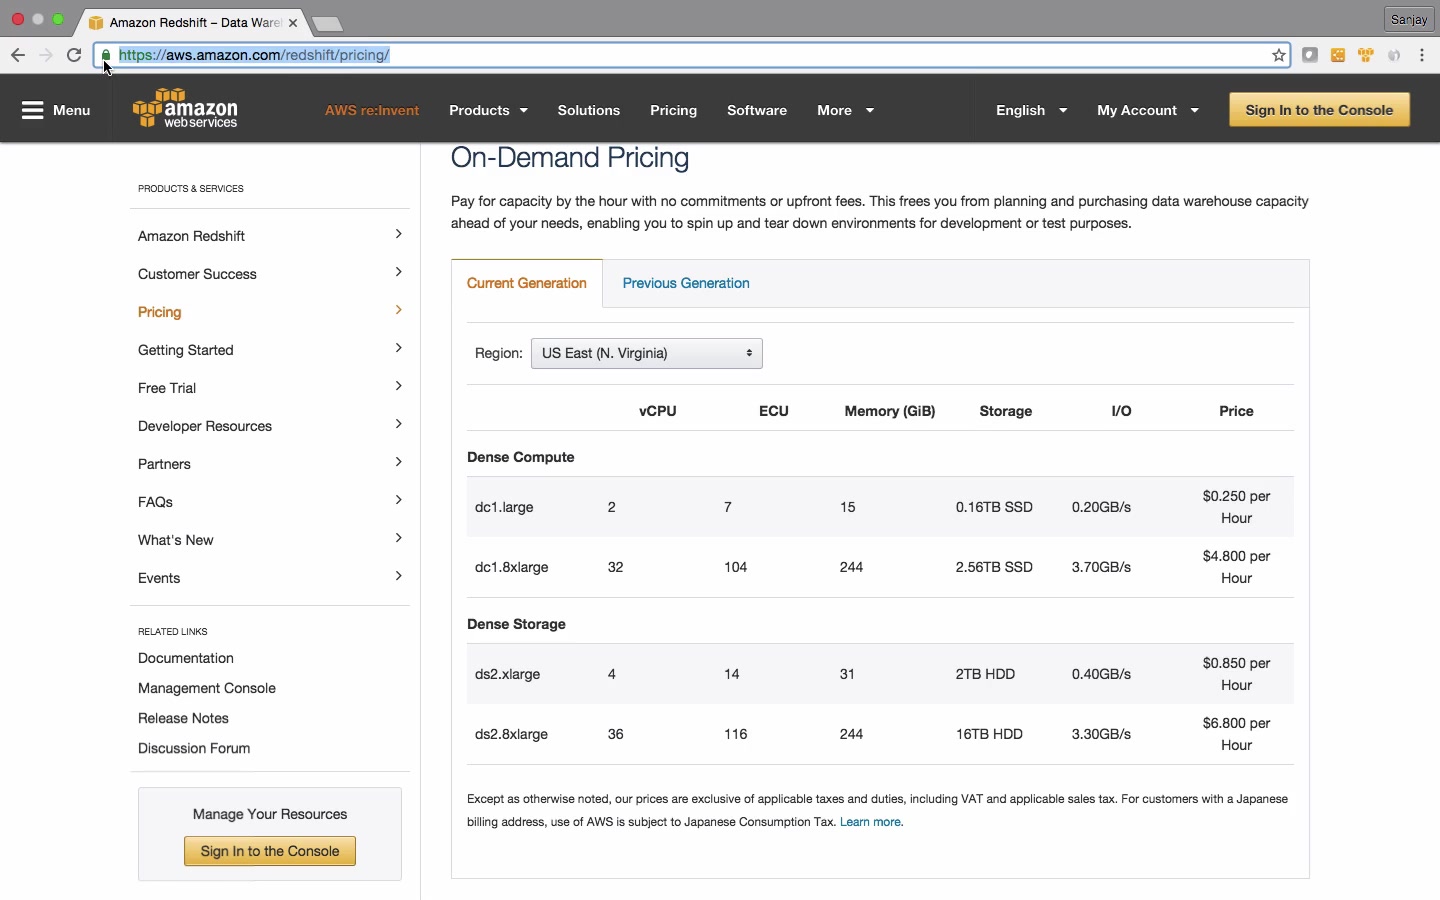Open the English language dropdown

tap(1031, 111)
